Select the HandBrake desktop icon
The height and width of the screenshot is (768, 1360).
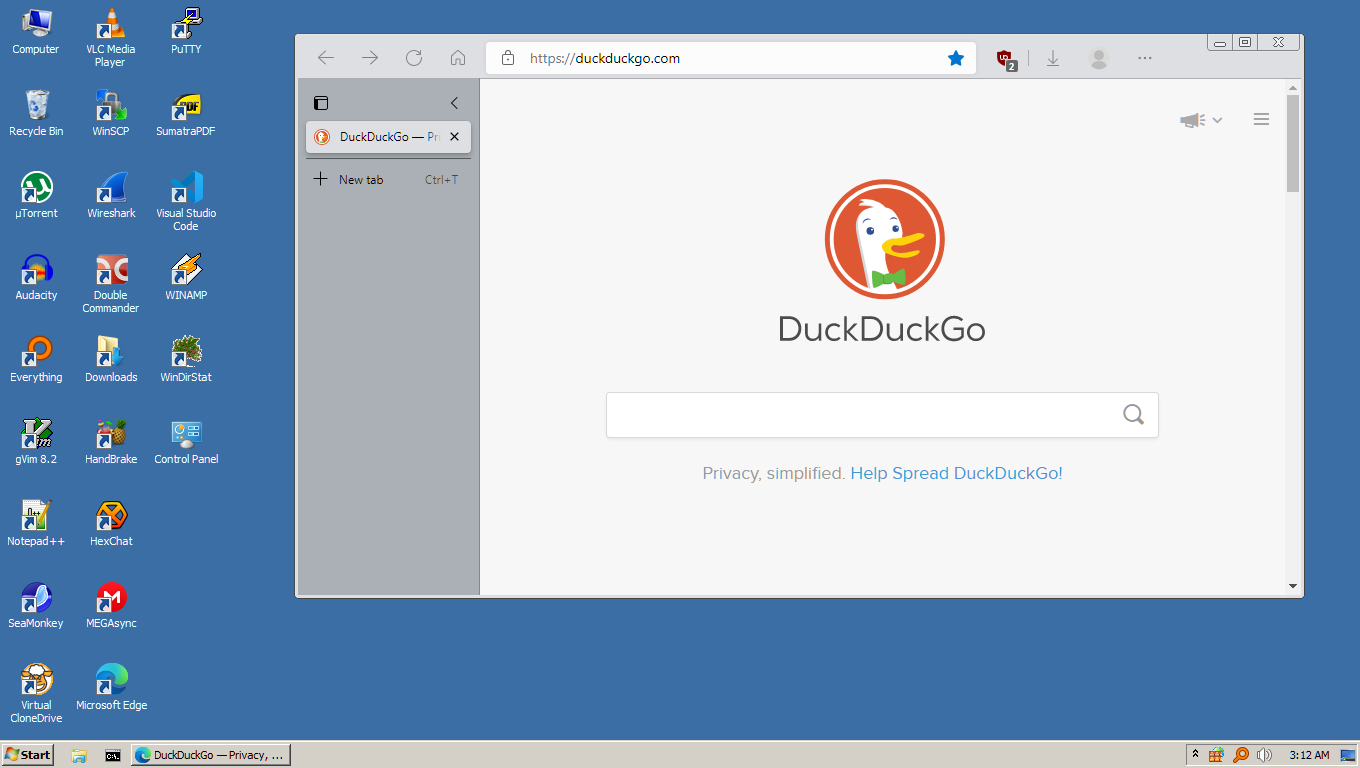point(110,442)
